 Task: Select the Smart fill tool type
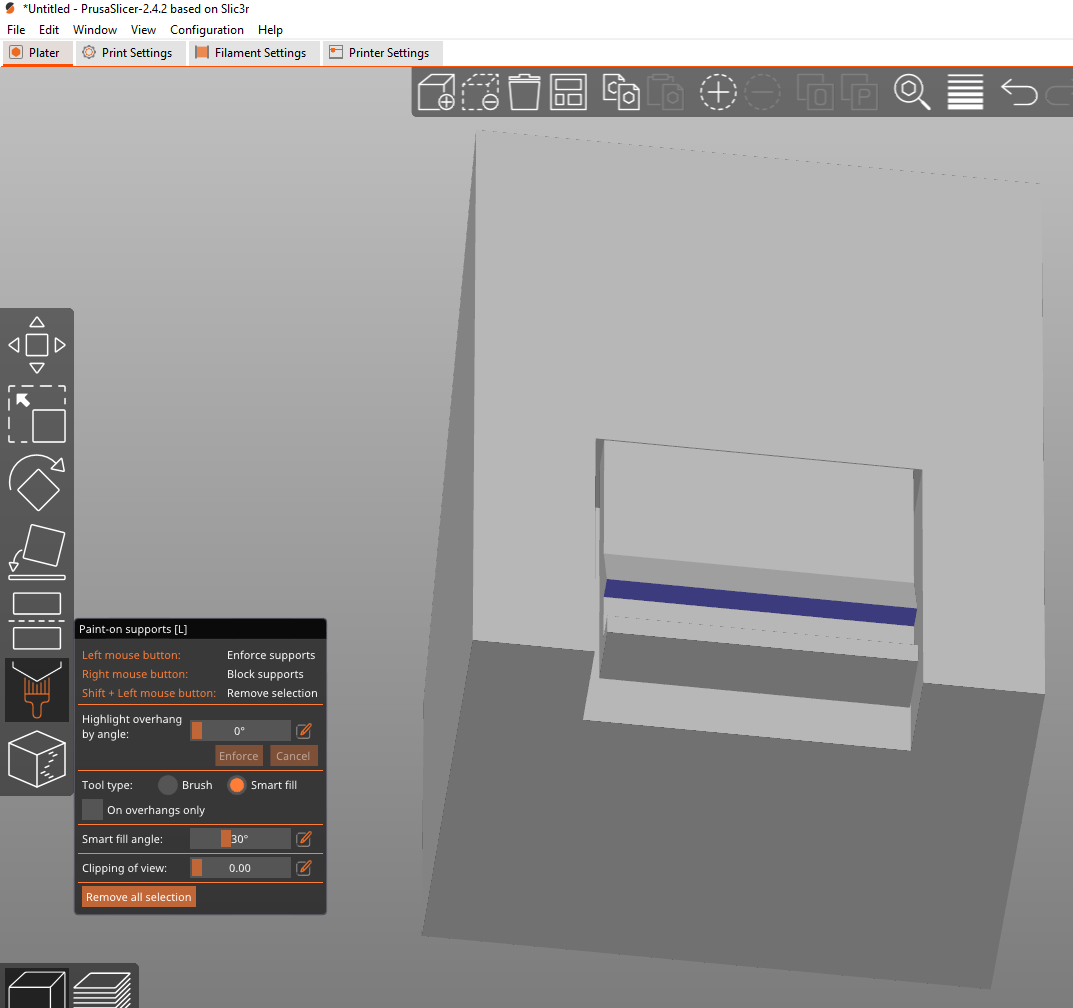[237, 785]
